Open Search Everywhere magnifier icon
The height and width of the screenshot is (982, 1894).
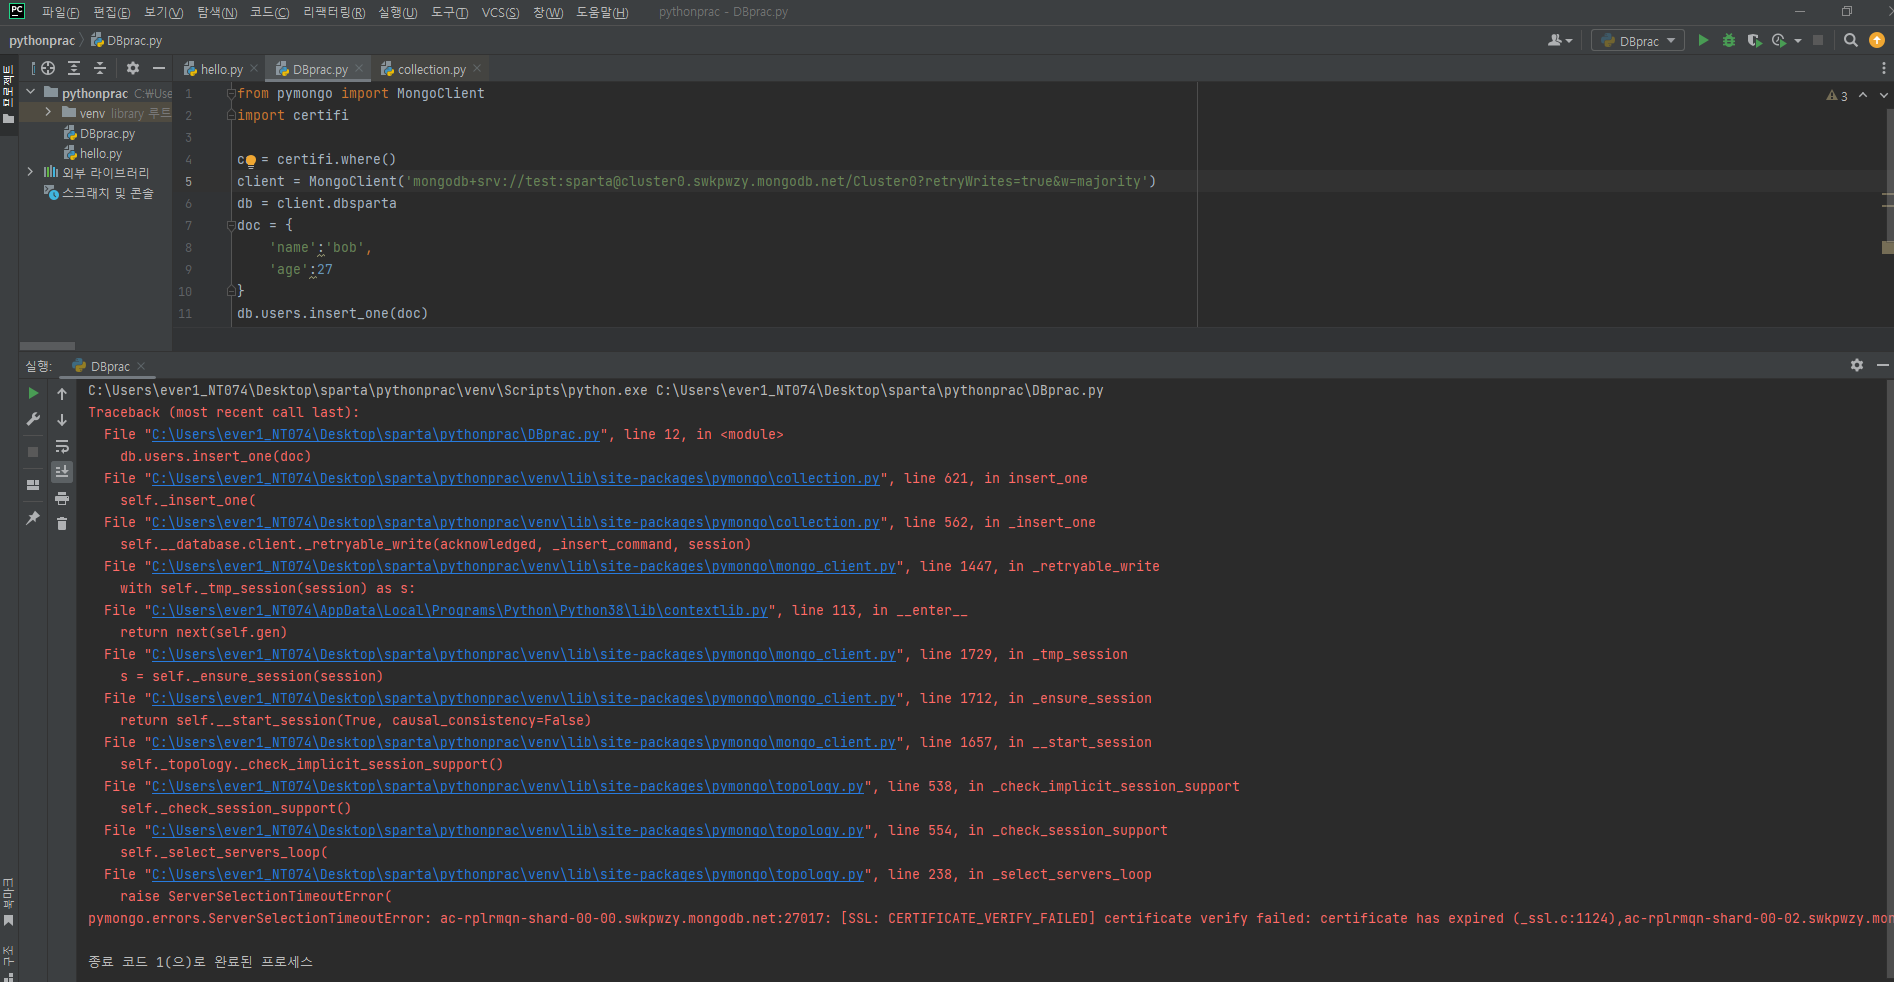1851,40
